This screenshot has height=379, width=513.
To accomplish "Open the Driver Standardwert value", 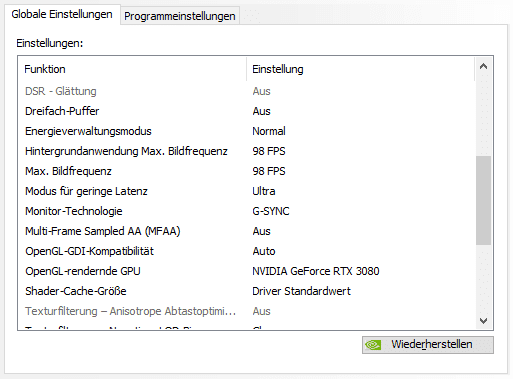I will pos(301,291).
